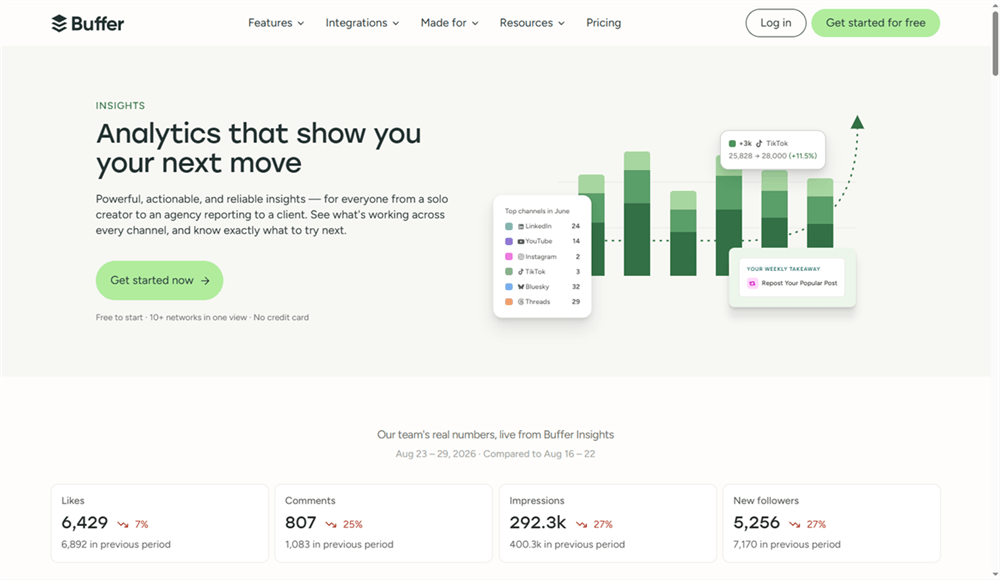Click the Log in button
The image size is (1000, 580).
[776, 23]
